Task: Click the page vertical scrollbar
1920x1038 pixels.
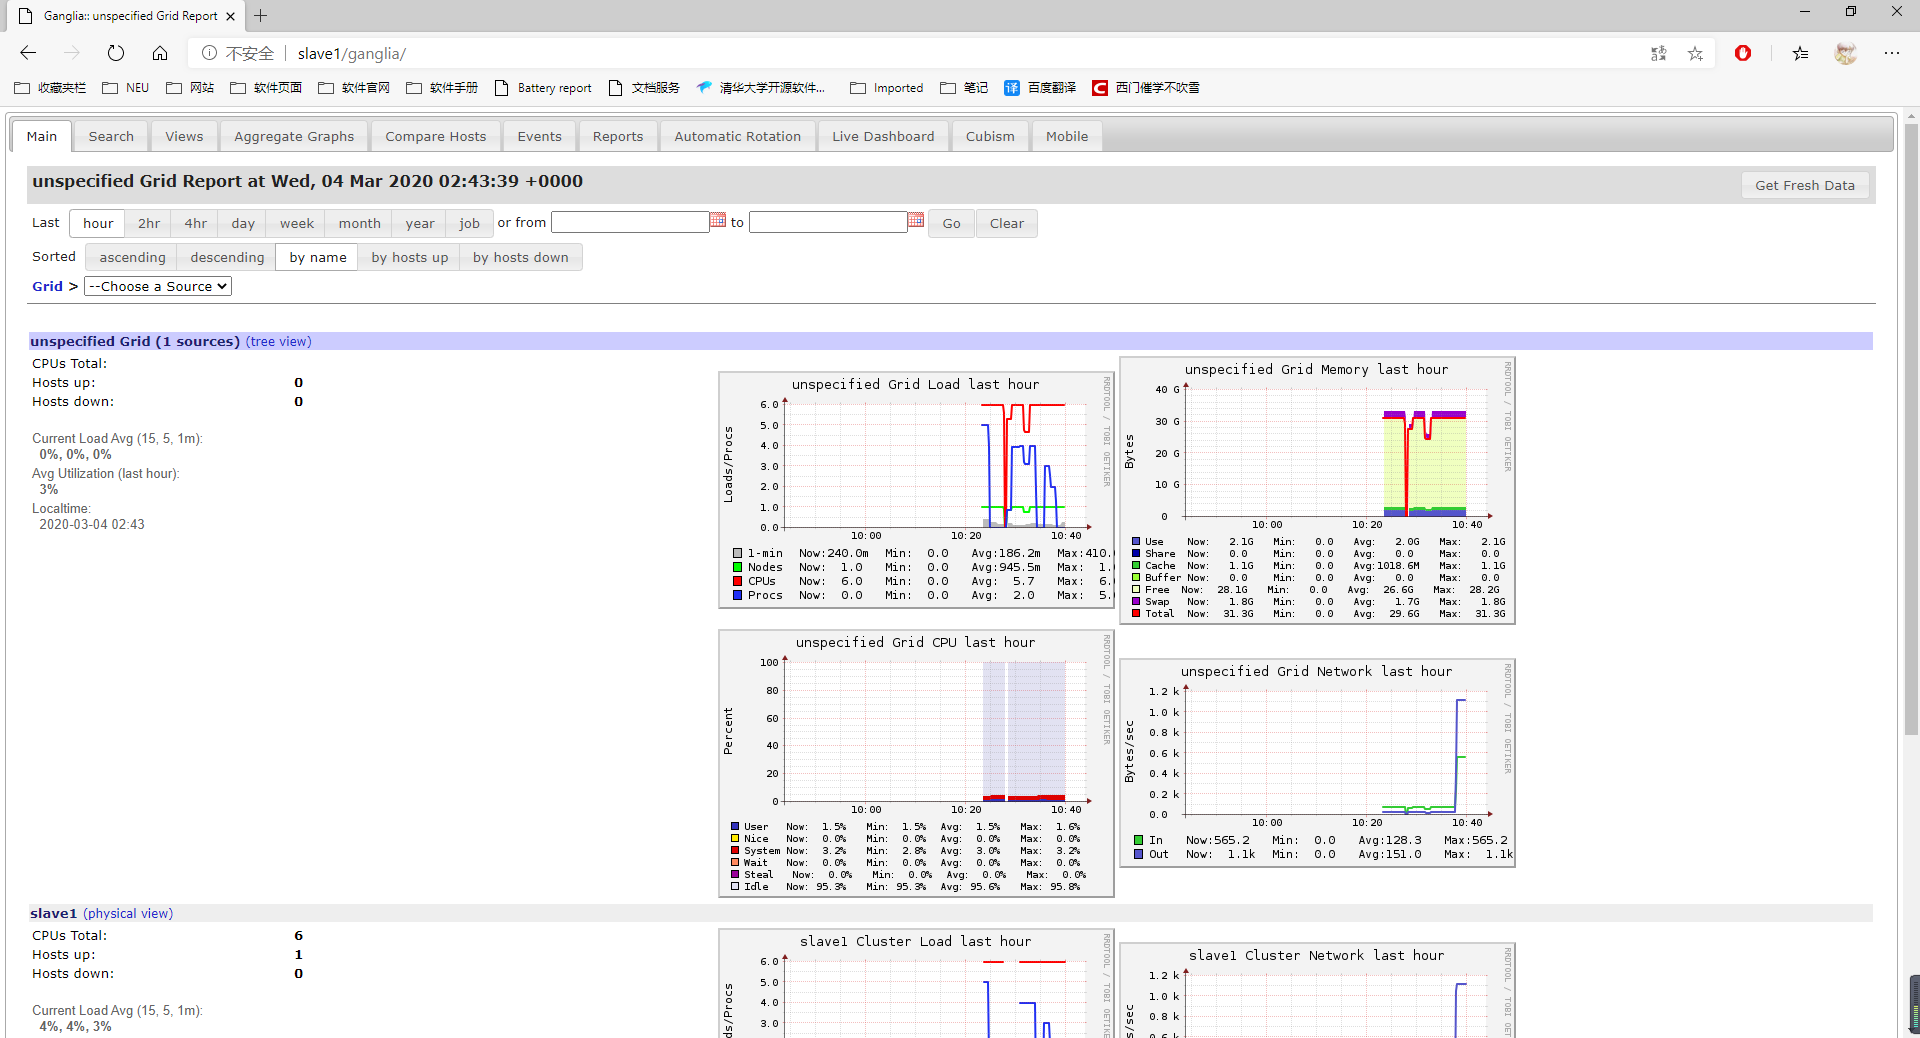Action: 1911,430
